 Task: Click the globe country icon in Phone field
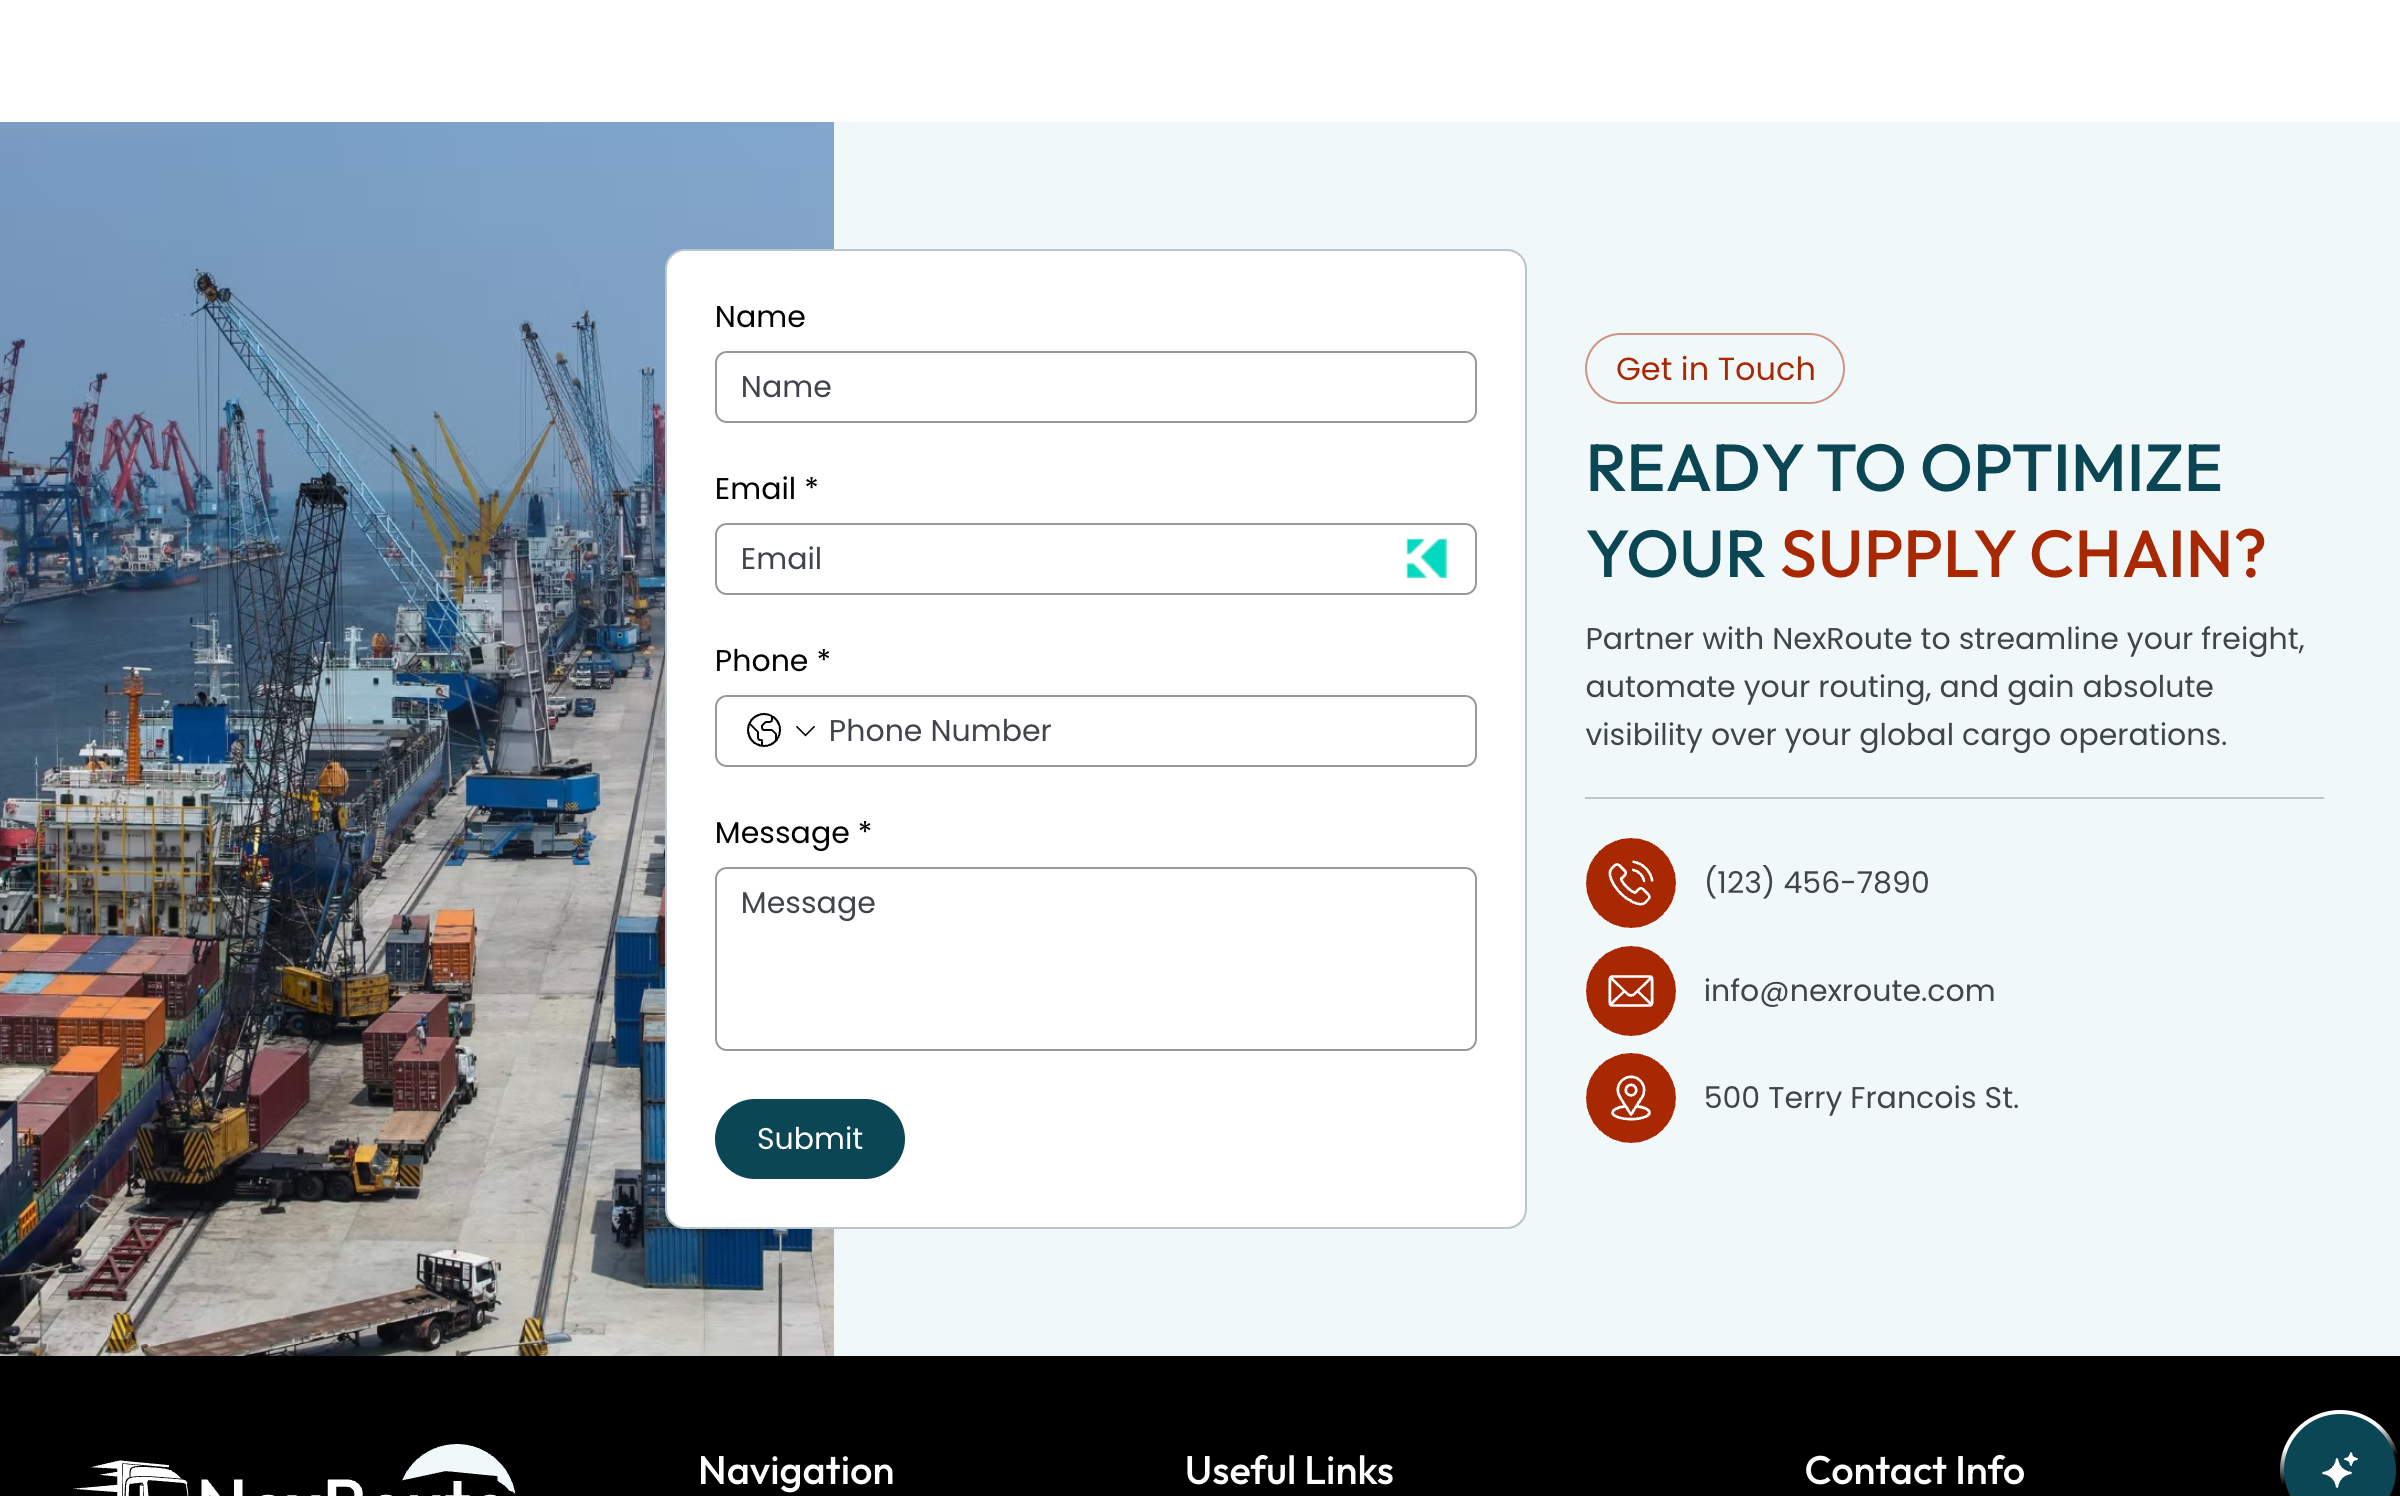[764, 730]
